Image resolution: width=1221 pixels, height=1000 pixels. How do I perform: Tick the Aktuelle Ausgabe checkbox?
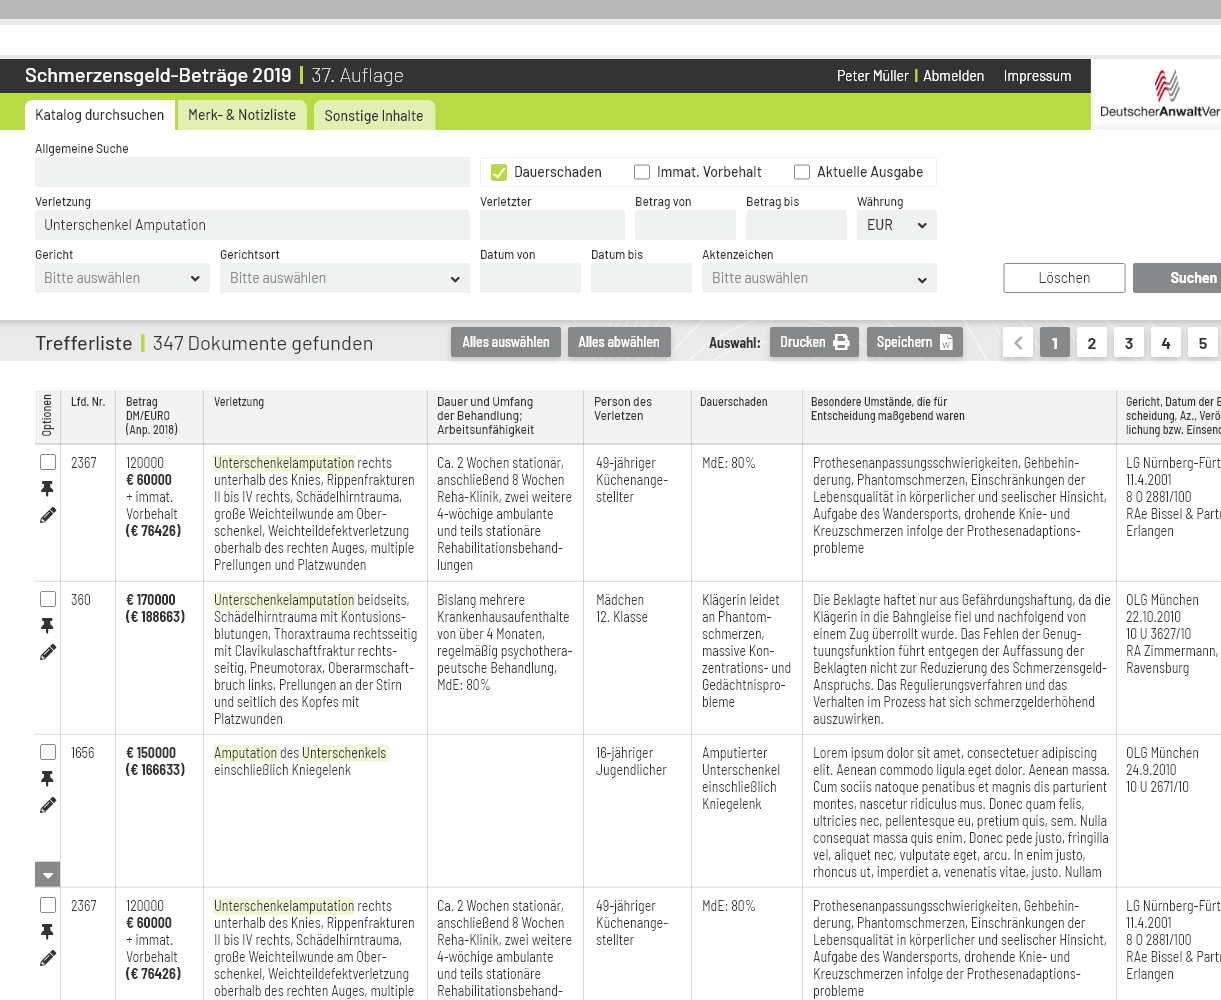[802, 172]
